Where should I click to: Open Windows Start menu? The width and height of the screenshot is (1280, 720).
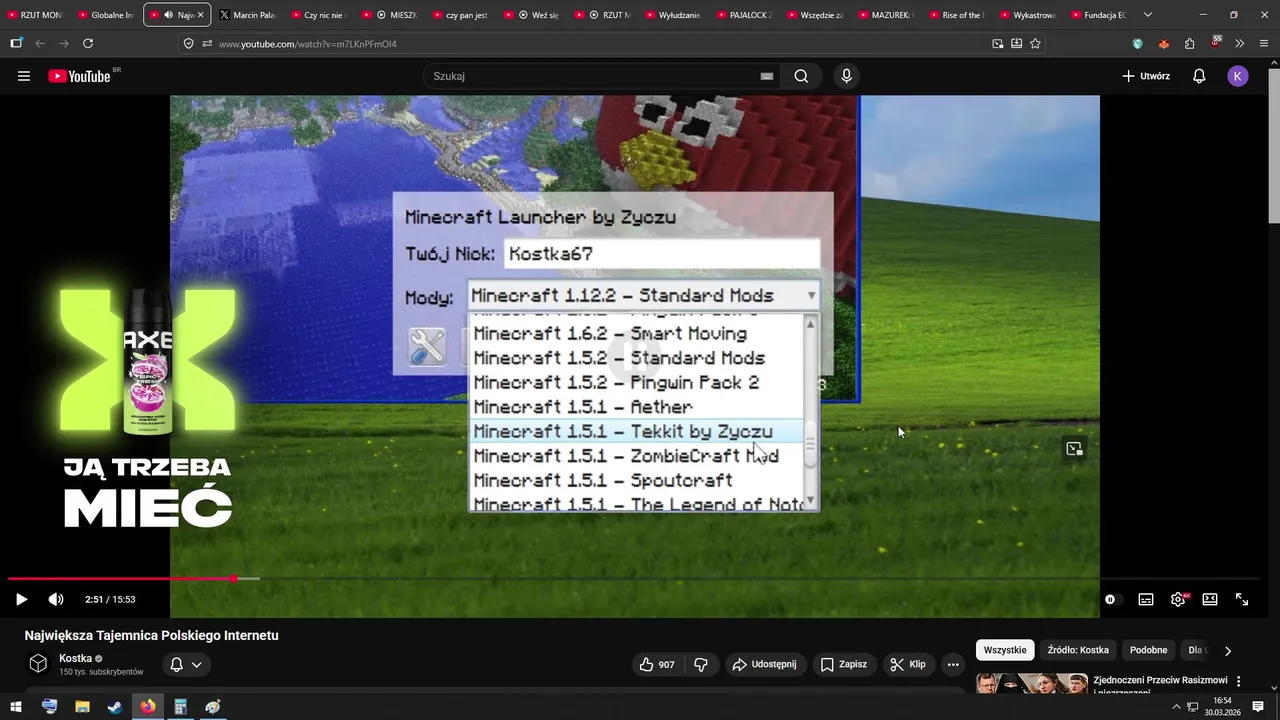point(16,707)
